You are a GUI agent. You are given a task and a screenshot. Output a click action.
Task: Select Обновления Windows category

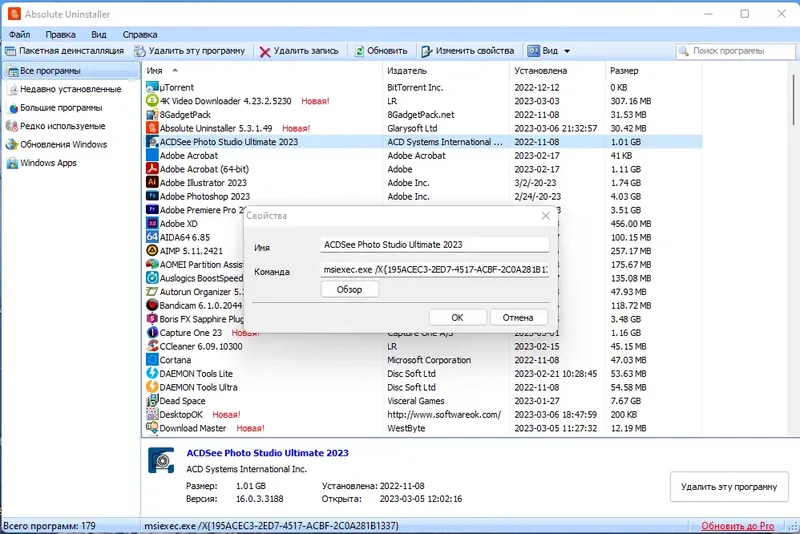click(71, 144)
